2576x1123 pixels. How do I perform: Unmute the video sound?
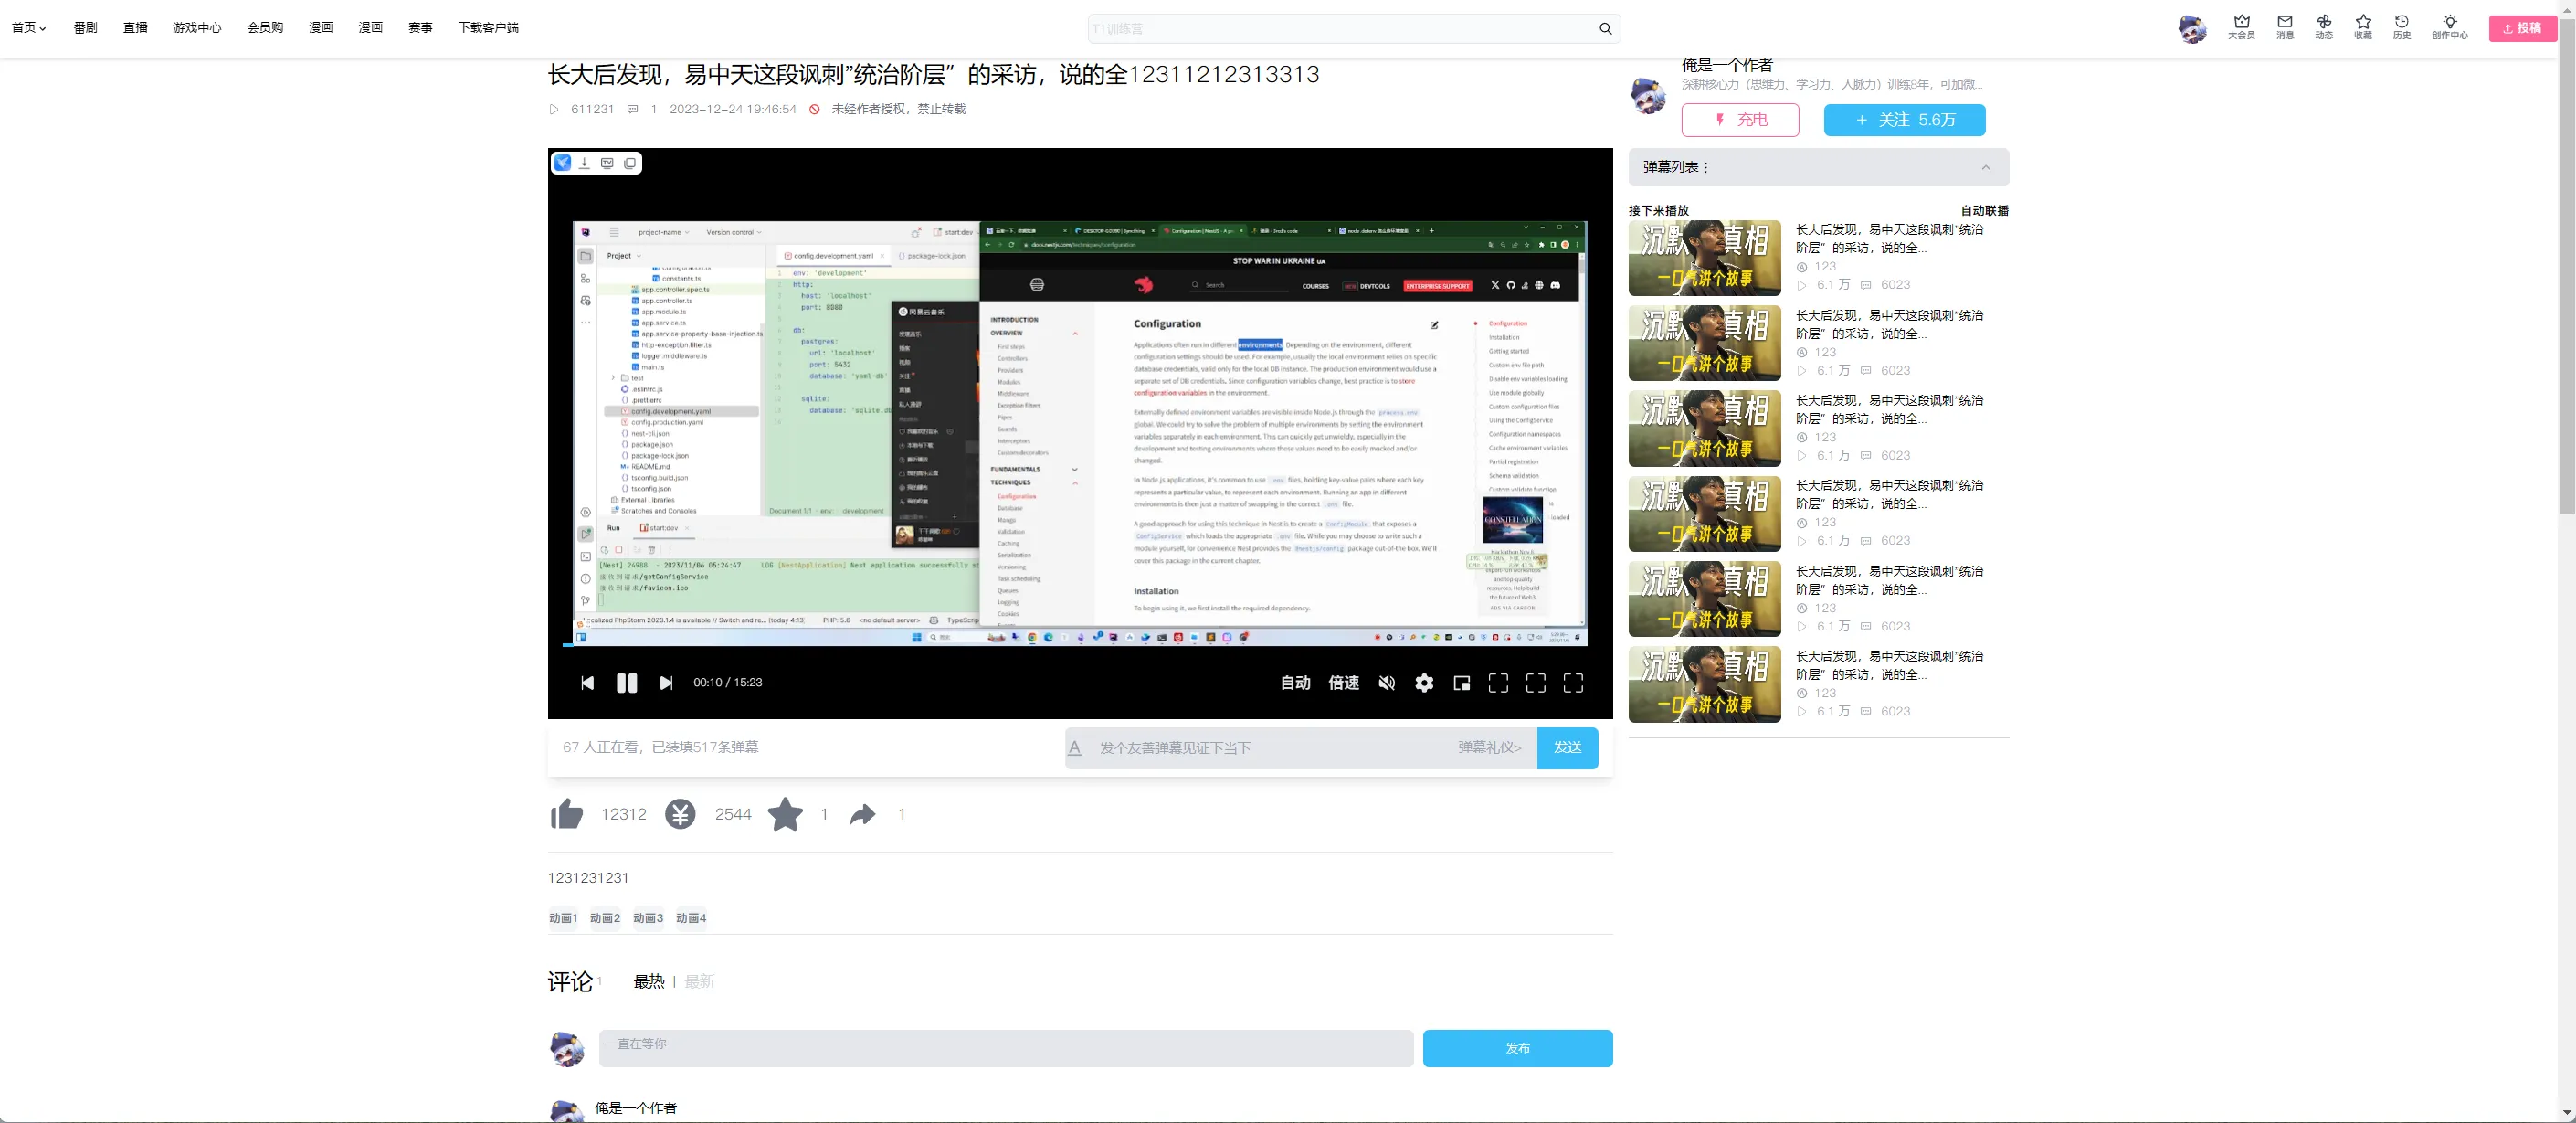tap(1387, 683)
